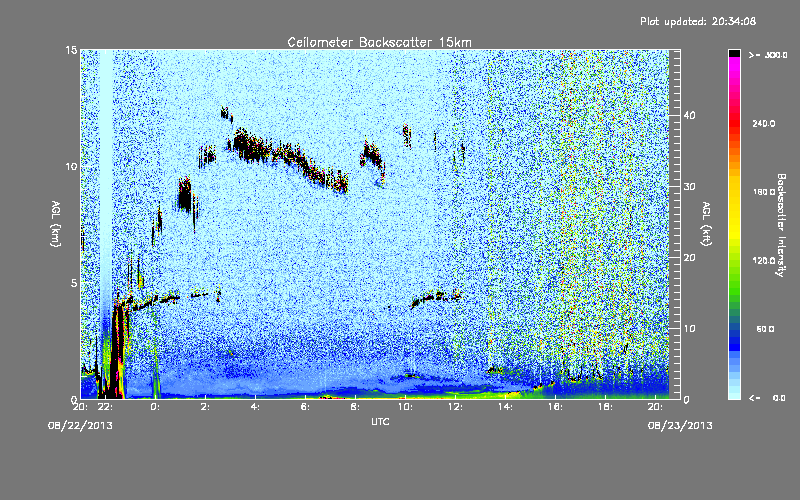The image size is (800, 500).
Task: Click the UTC axis label
Action: [x=380, y=421]
